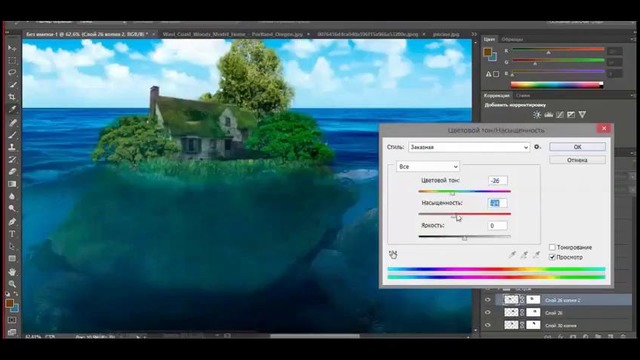The height and width of the screenshot is (360, 640).
Task: Select the Rectangle shape tool
Action: (12, 259)
